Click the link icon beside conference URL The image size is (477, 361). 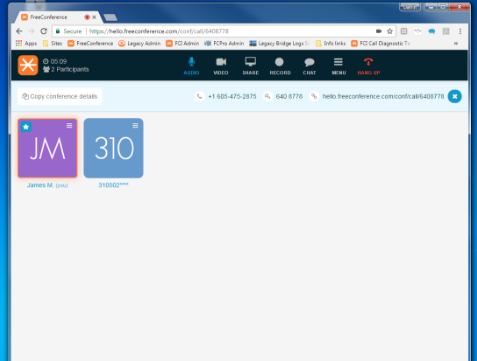point(314,96)
